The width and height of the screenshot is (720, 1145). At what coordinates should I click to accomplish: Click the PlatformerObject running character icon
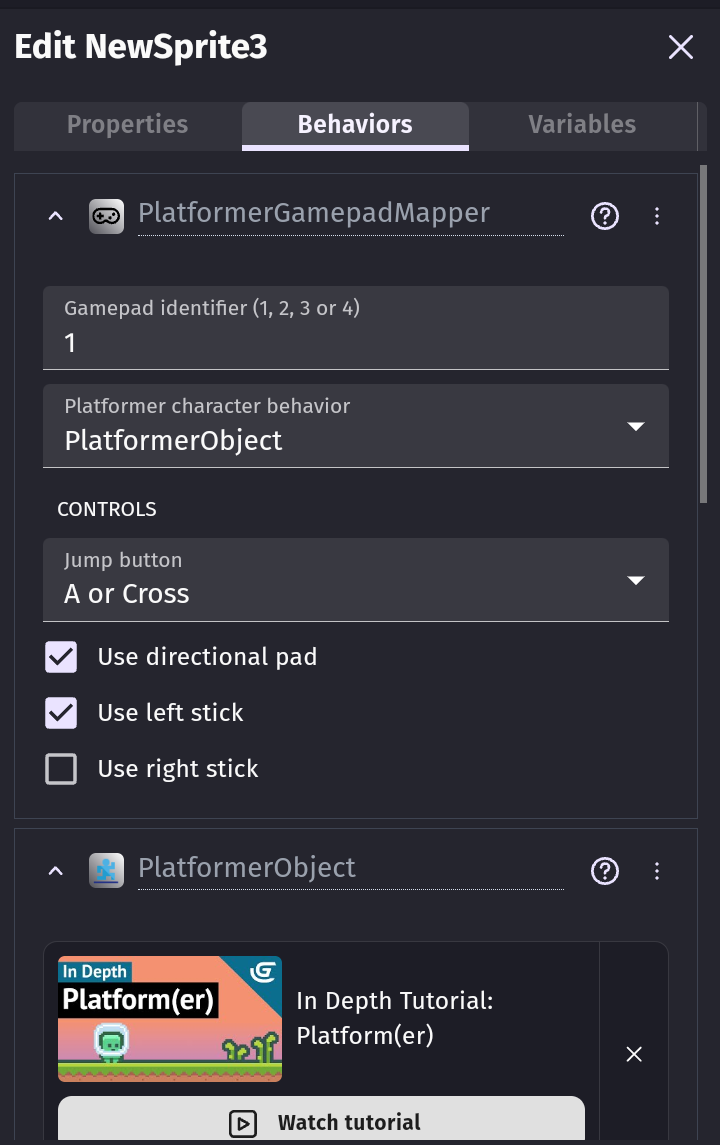(x=107, y=870)
